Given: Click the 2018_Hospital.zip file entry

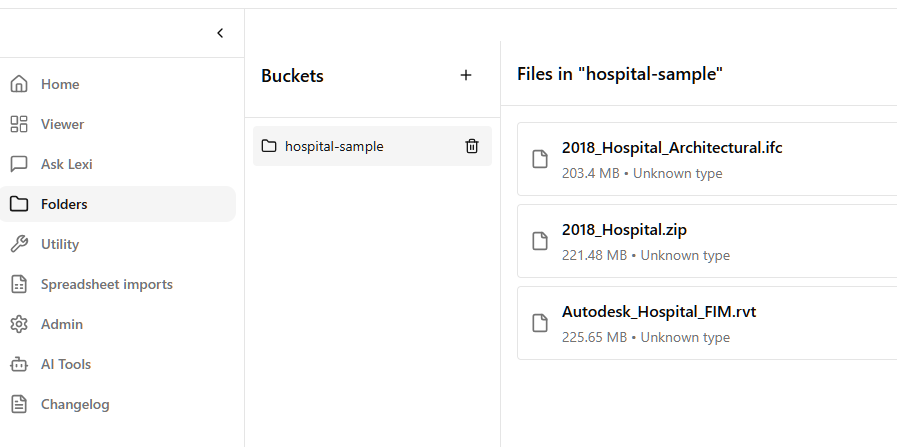Looking at the screenshot, I should 624,230.
